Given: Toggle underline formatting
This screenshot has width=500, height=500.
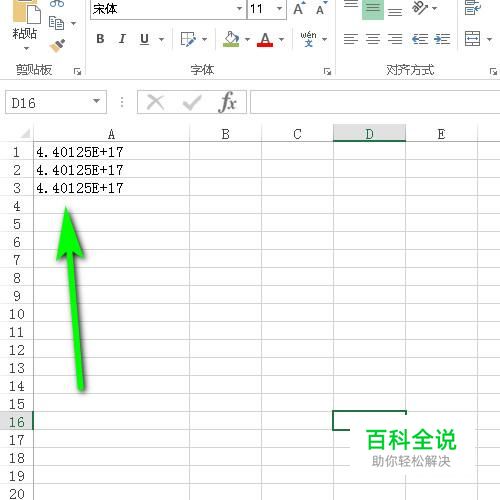Looking at the screenshot, I should pyautogui.click(x=144, y=39).
